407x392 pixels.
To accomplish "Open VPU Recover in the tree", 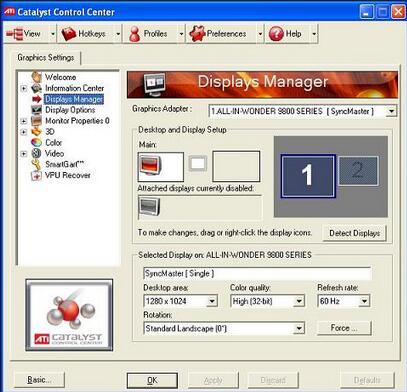I will click(x=68, y=175).
